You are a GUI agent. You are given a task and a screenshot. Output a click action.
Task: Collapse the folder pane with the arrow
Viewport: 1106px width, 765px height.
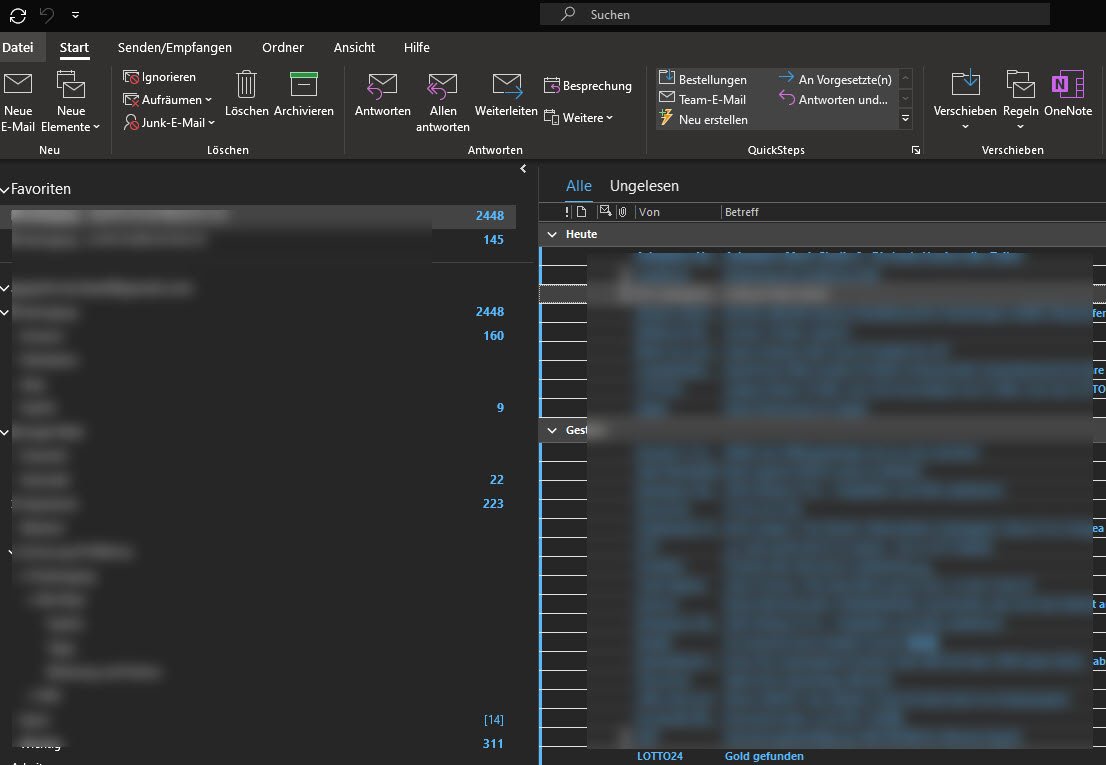coord(523,169)
